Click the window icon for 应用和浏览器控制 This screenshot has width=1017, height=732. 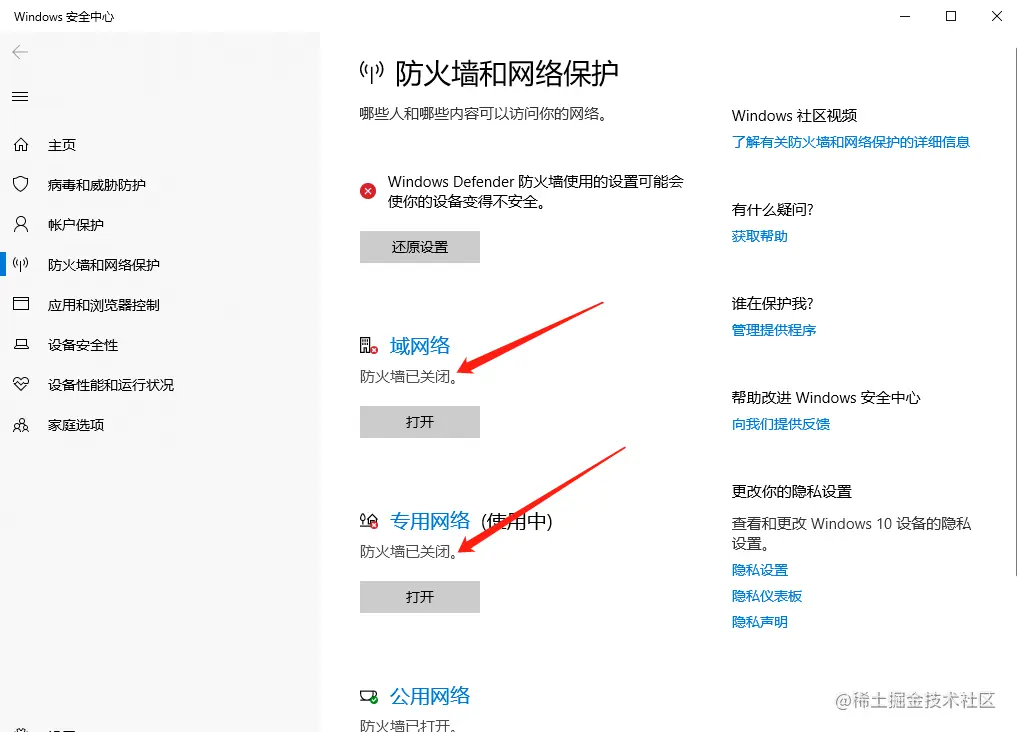pyautogui.click(x=21, y=304)
